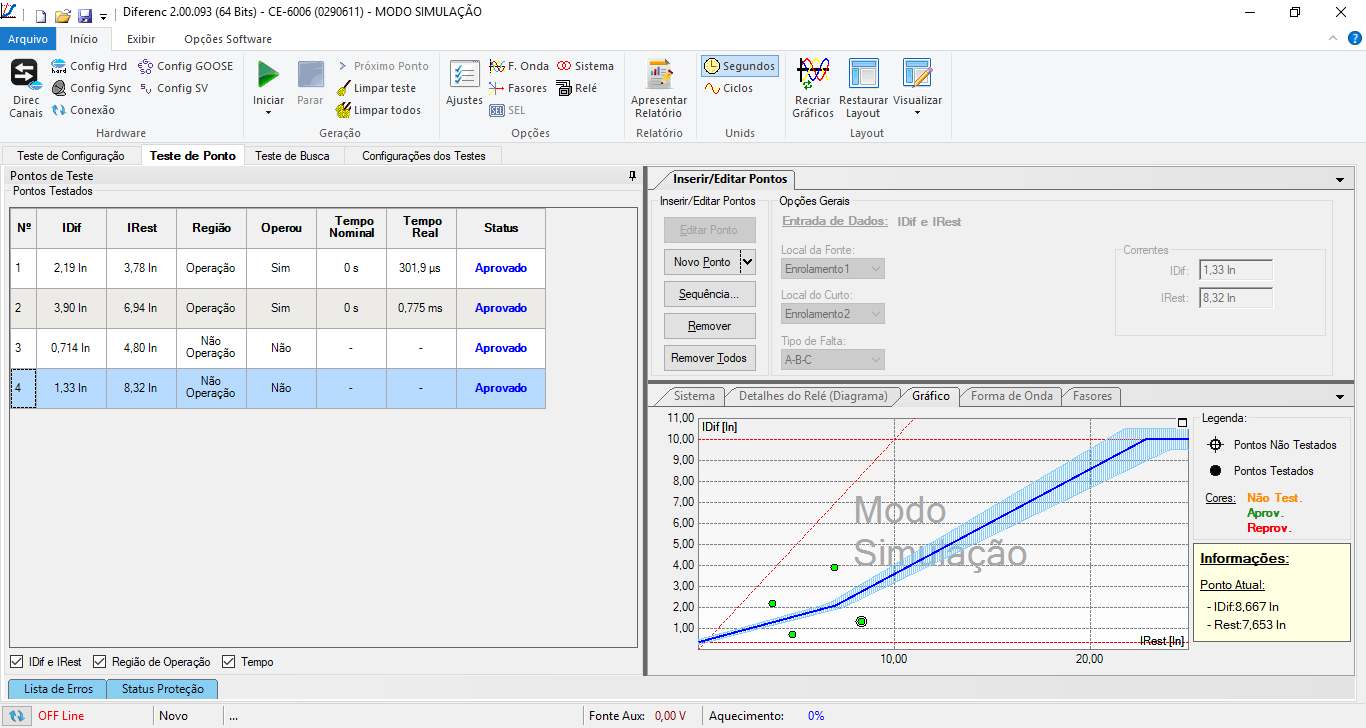Open the Tipo de Falta A-B-C combo box

pos(832,359)
